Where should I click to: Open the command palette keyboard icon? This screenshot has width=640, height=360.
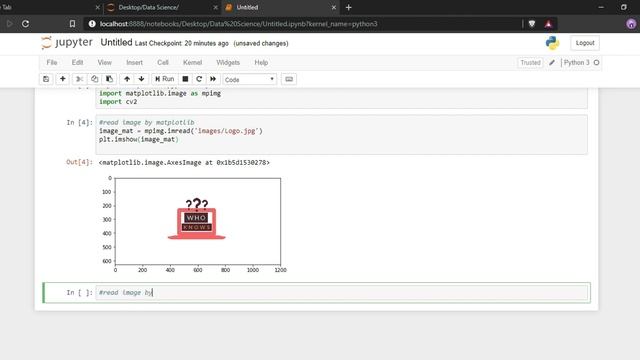[x=289, y=79]
